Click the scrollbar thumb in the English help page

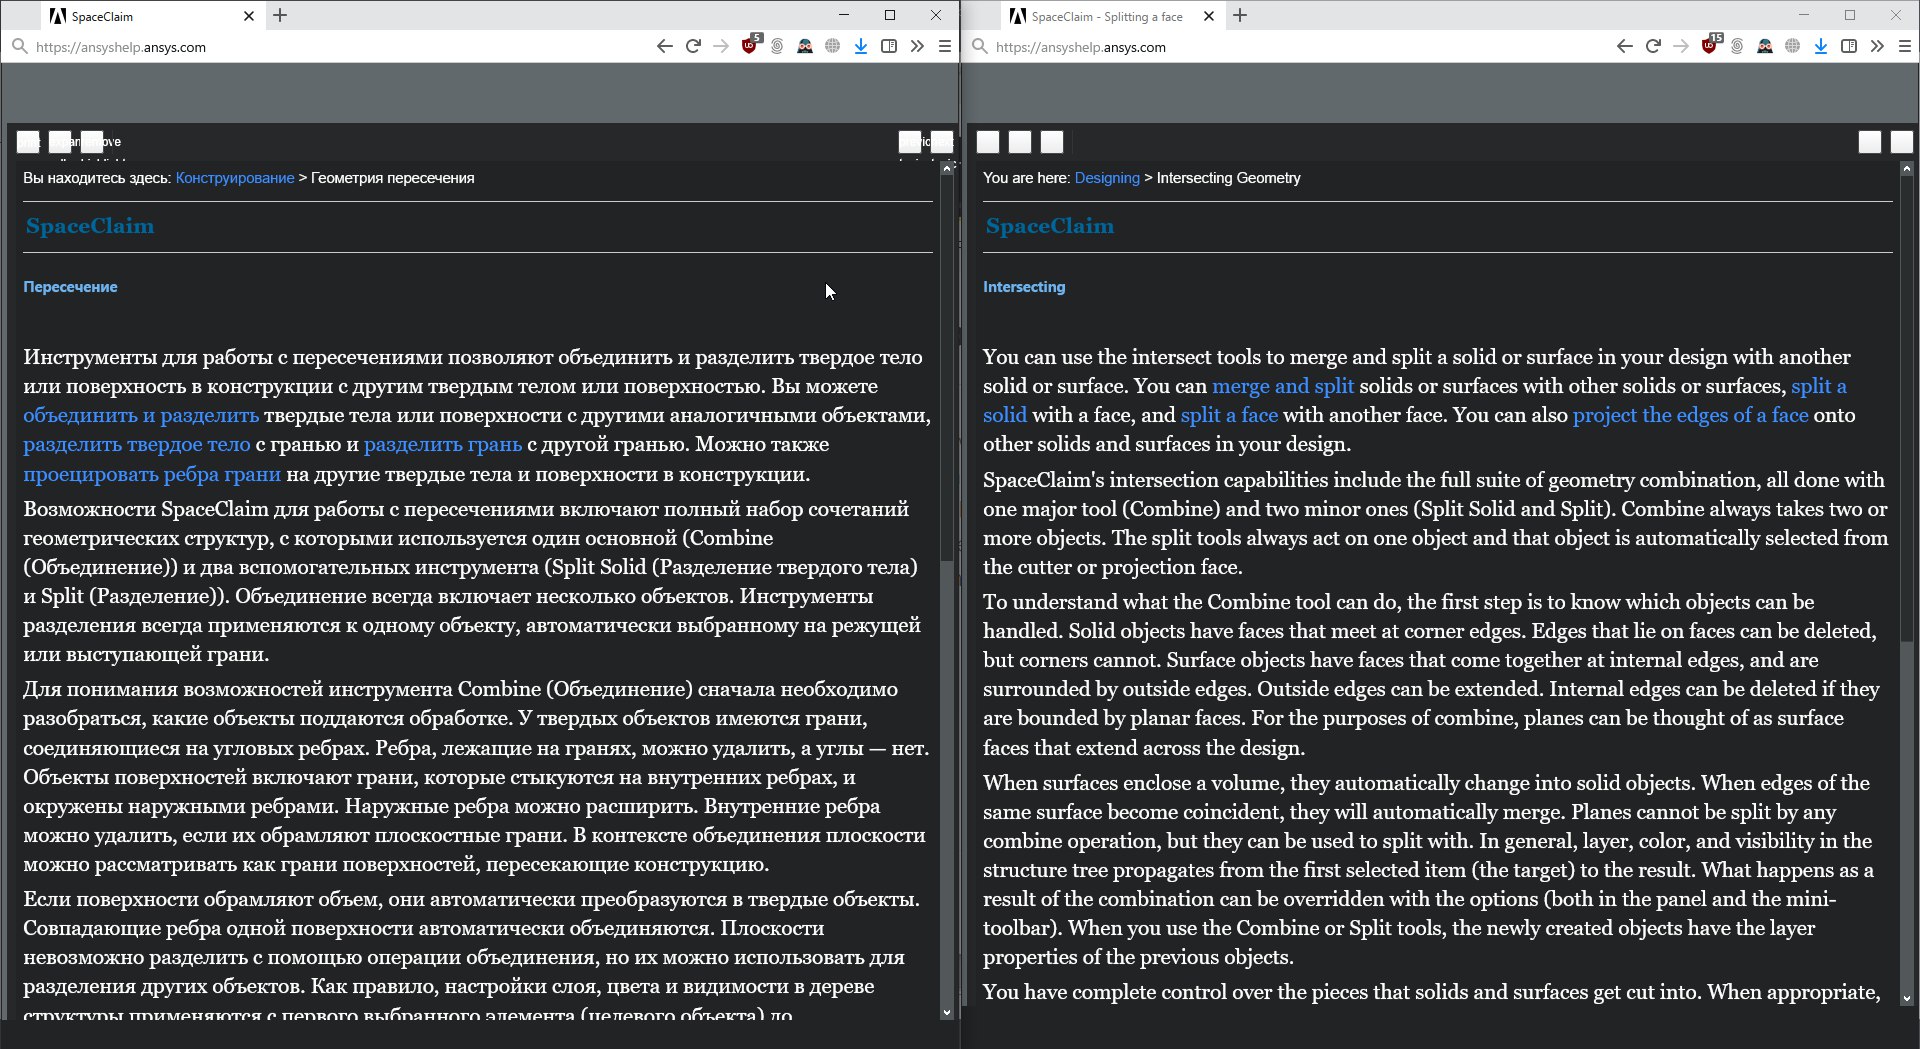(1907, 408)
